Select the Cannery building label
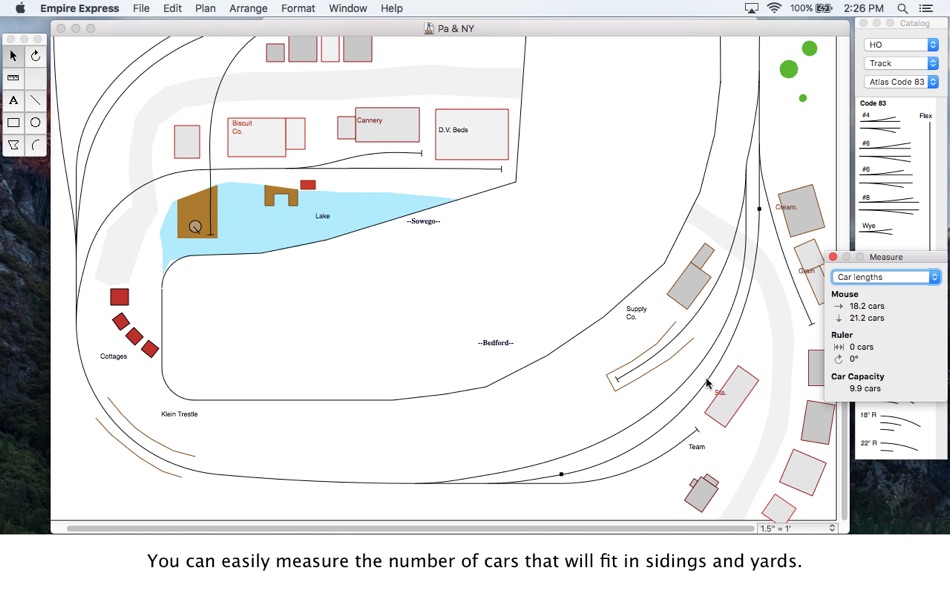950x594 pixels. click(370, 120)
